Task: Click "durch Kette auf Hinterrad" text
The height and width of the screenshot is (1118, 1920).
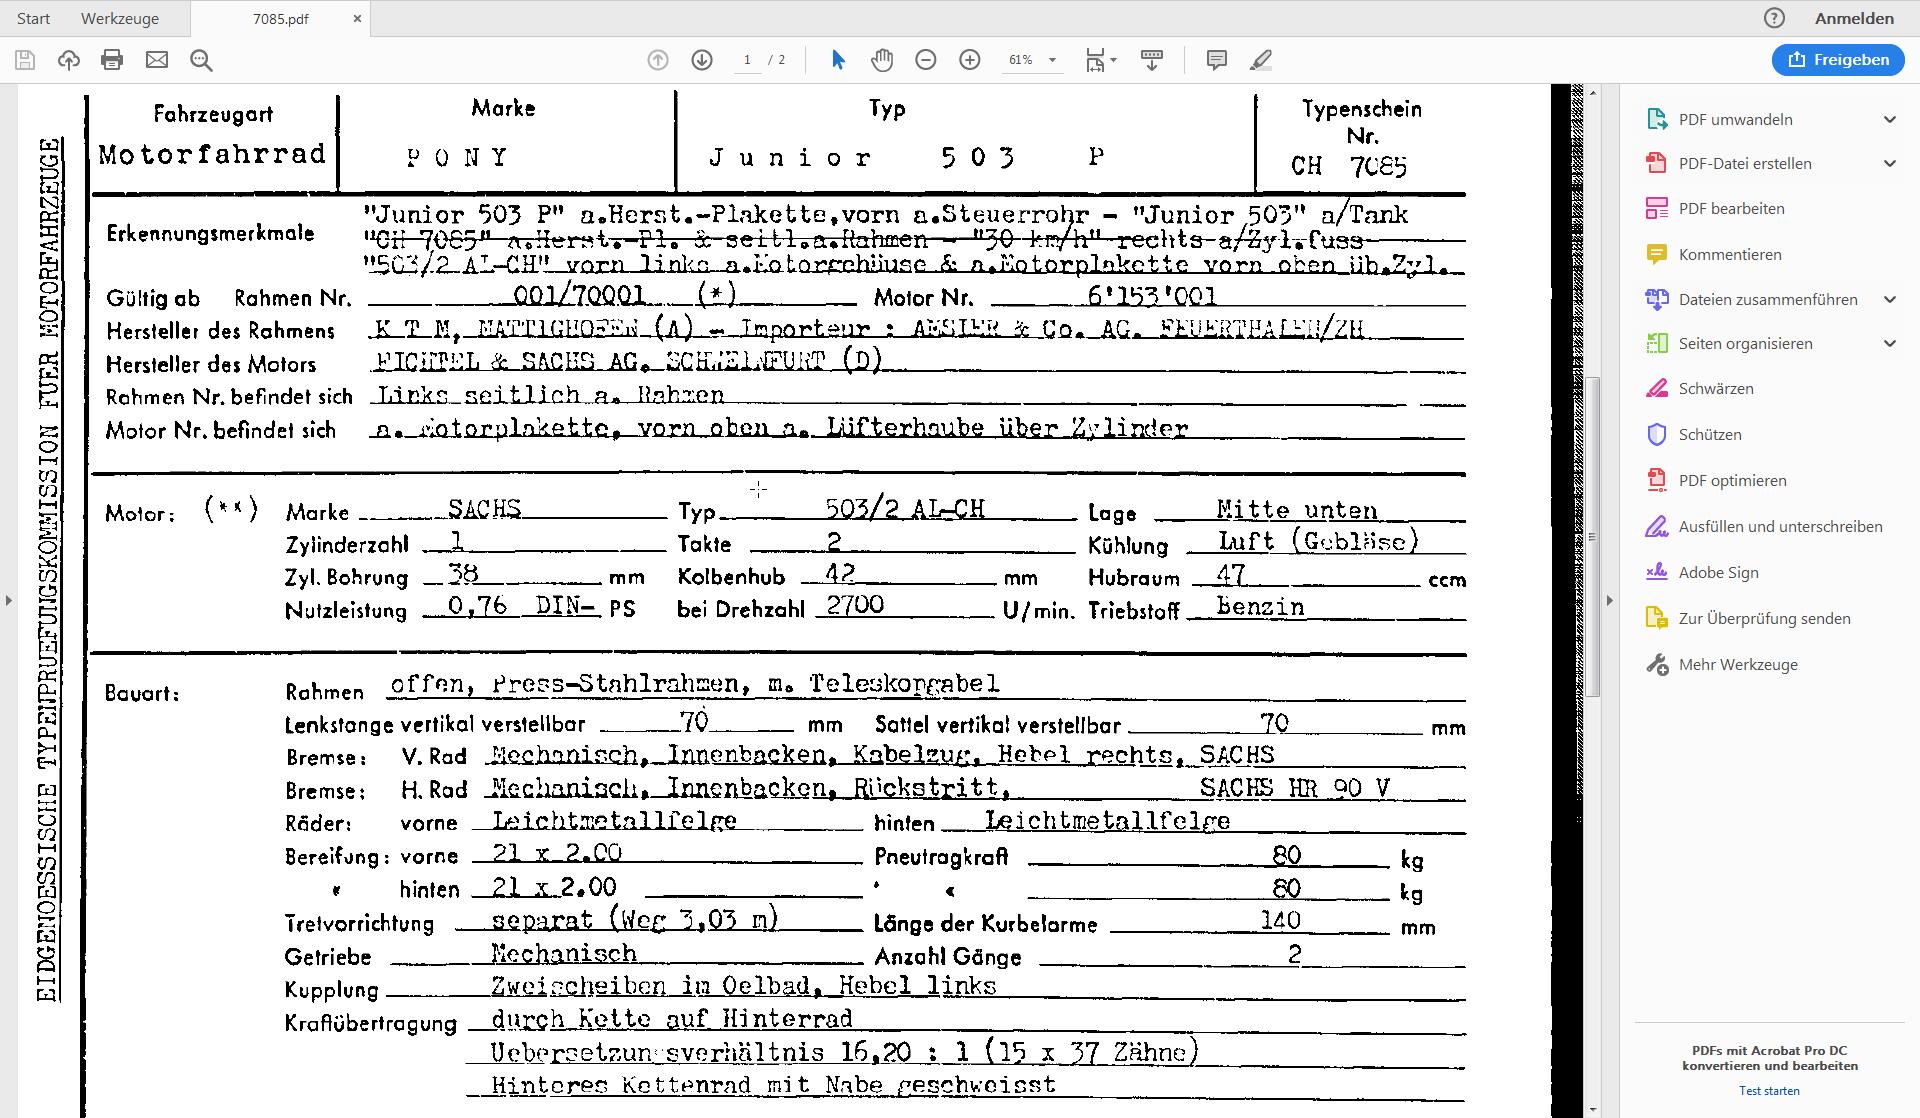Action: (x=672, y=1019)
